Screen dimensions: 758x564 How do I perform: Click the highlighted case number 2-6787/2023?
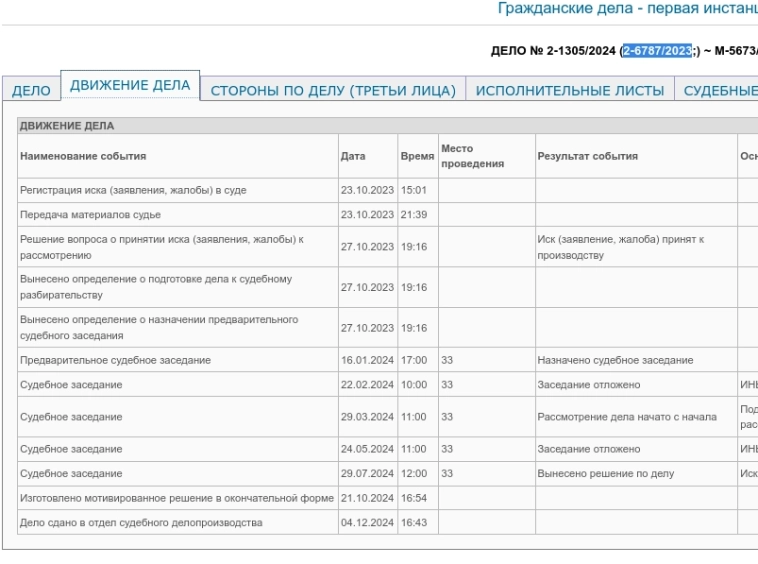click(657, 51)
